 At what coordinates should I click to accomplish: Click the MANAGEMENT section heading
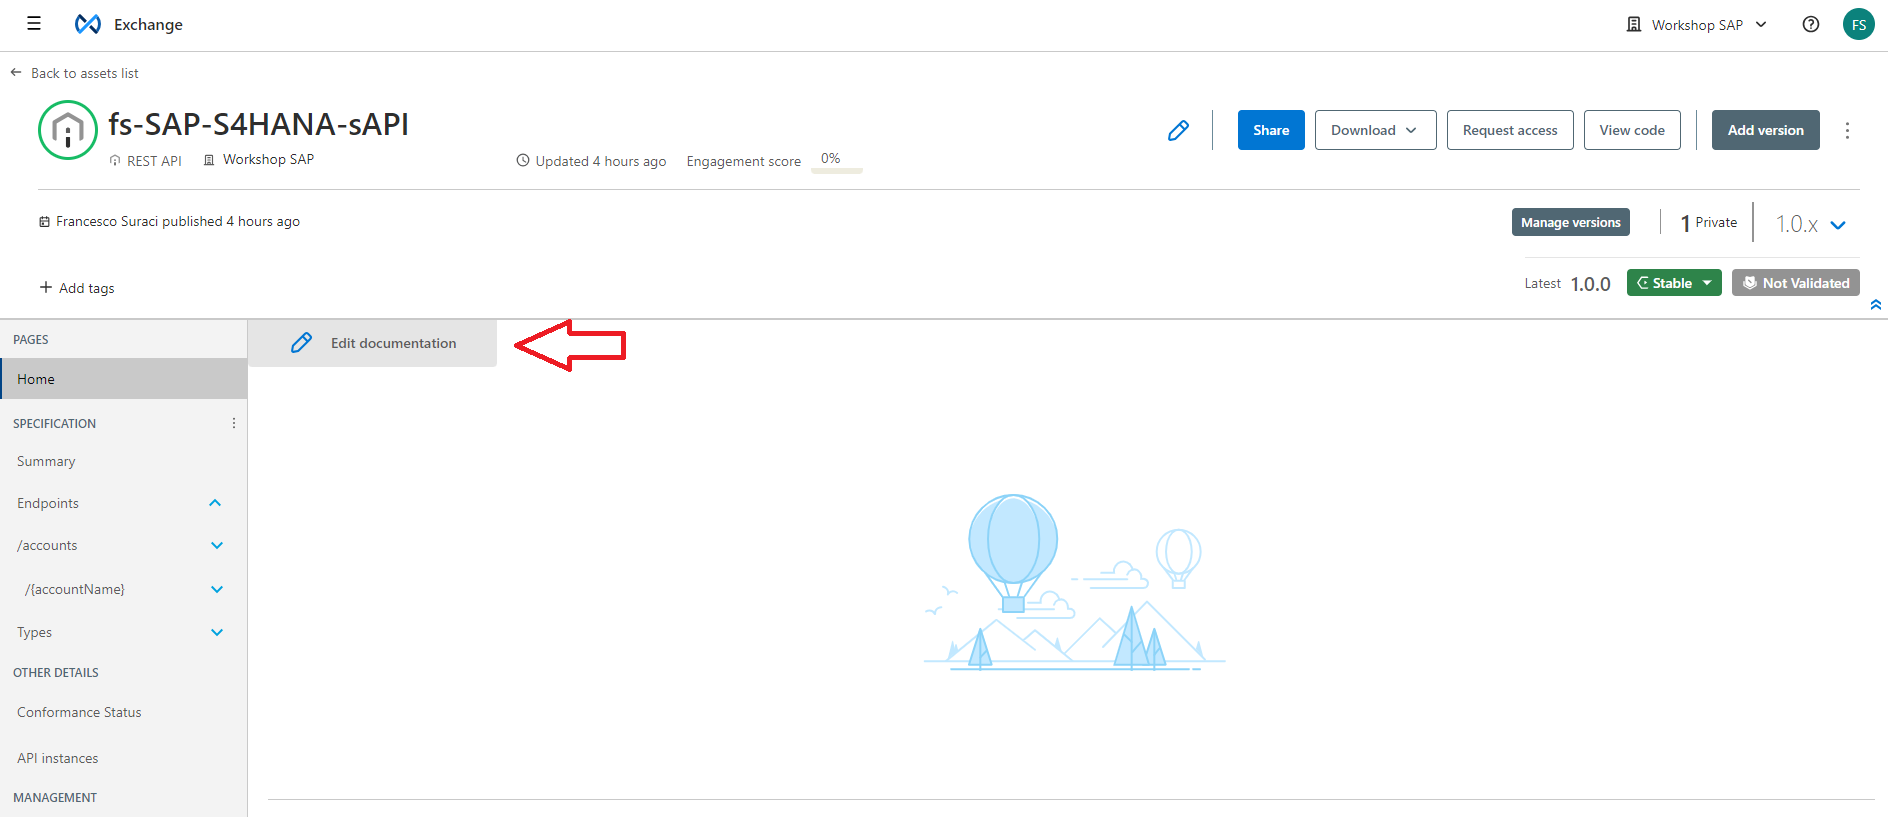[x=55, y=797]
